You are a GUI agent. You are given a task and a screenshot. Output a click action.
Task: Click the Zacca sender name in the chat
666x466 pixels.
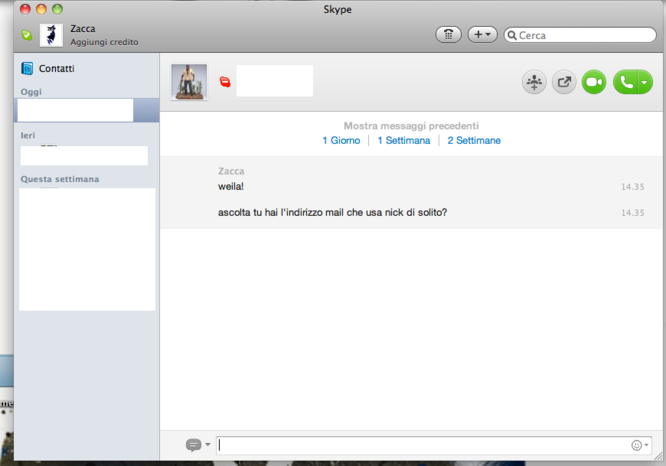click(231, 171)
